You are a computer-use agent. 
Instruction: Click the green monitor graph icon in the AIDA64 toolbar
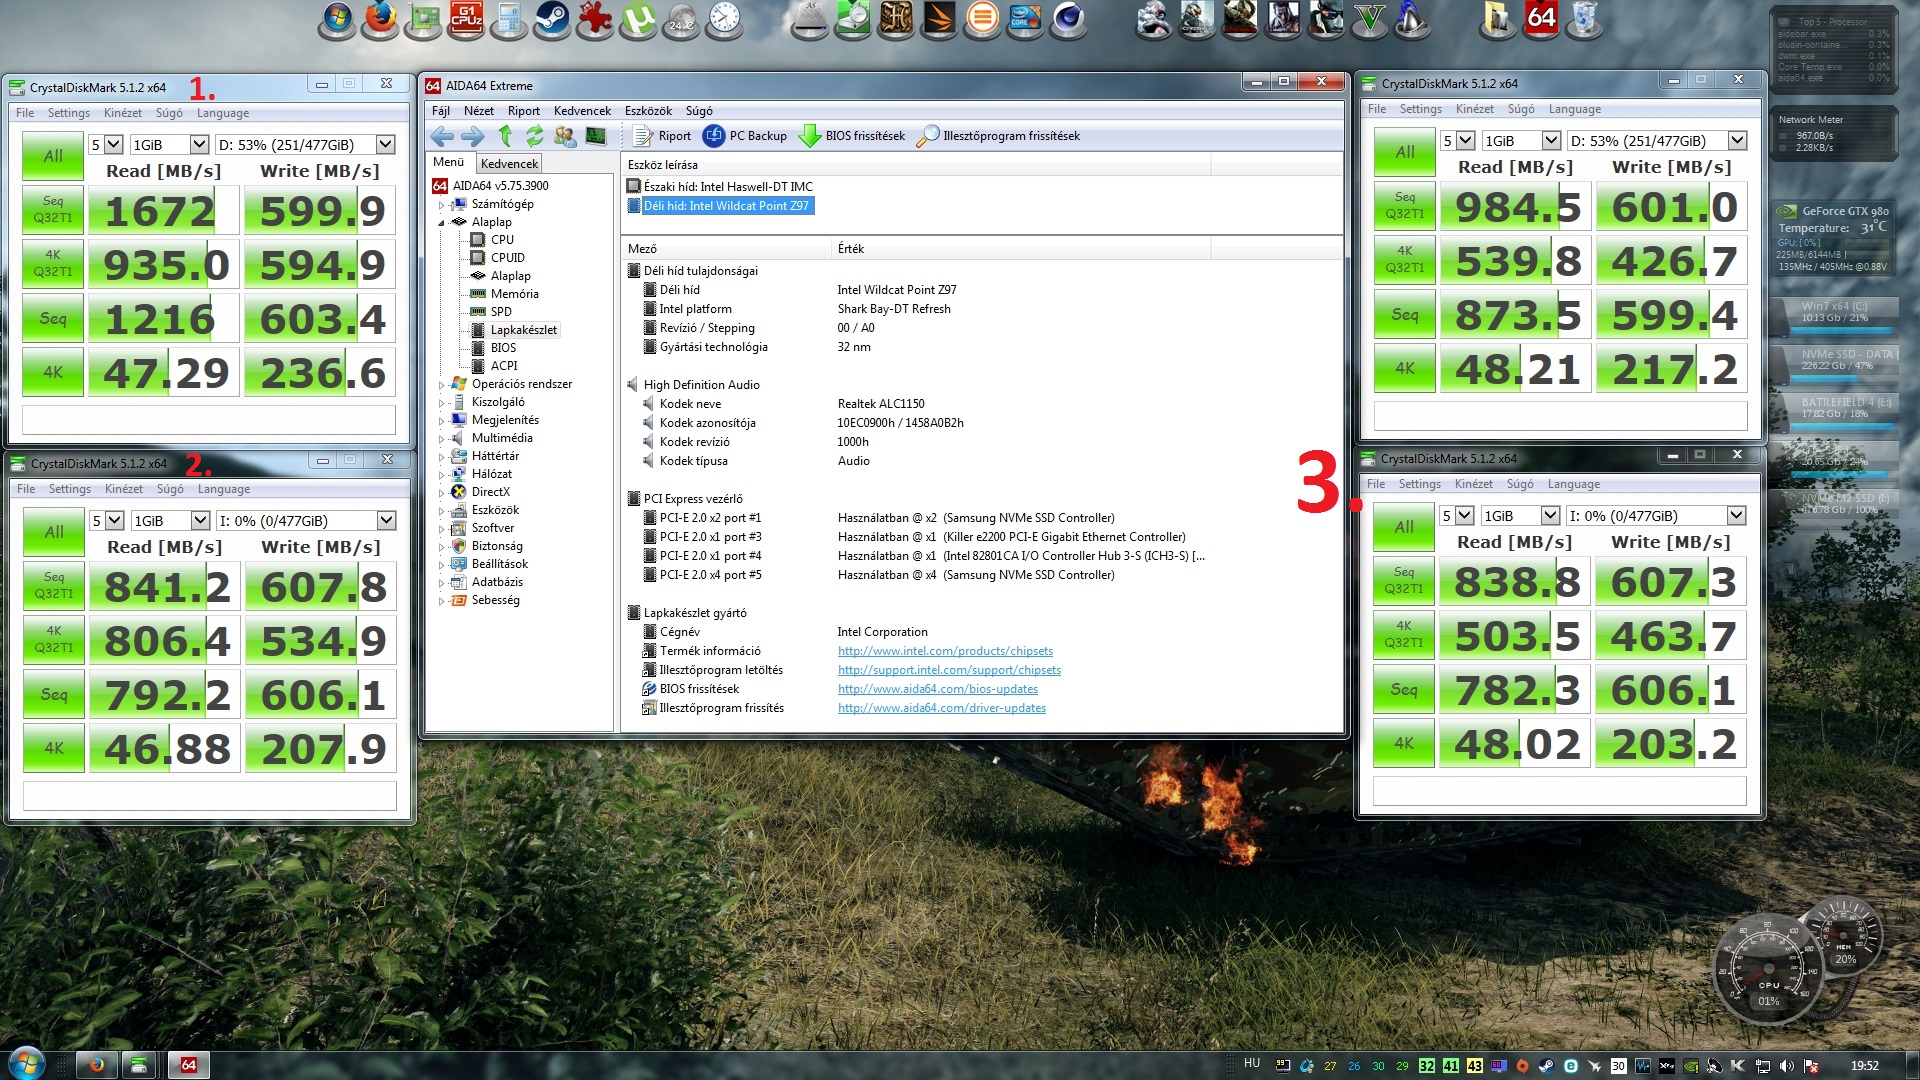pos(596,136)
